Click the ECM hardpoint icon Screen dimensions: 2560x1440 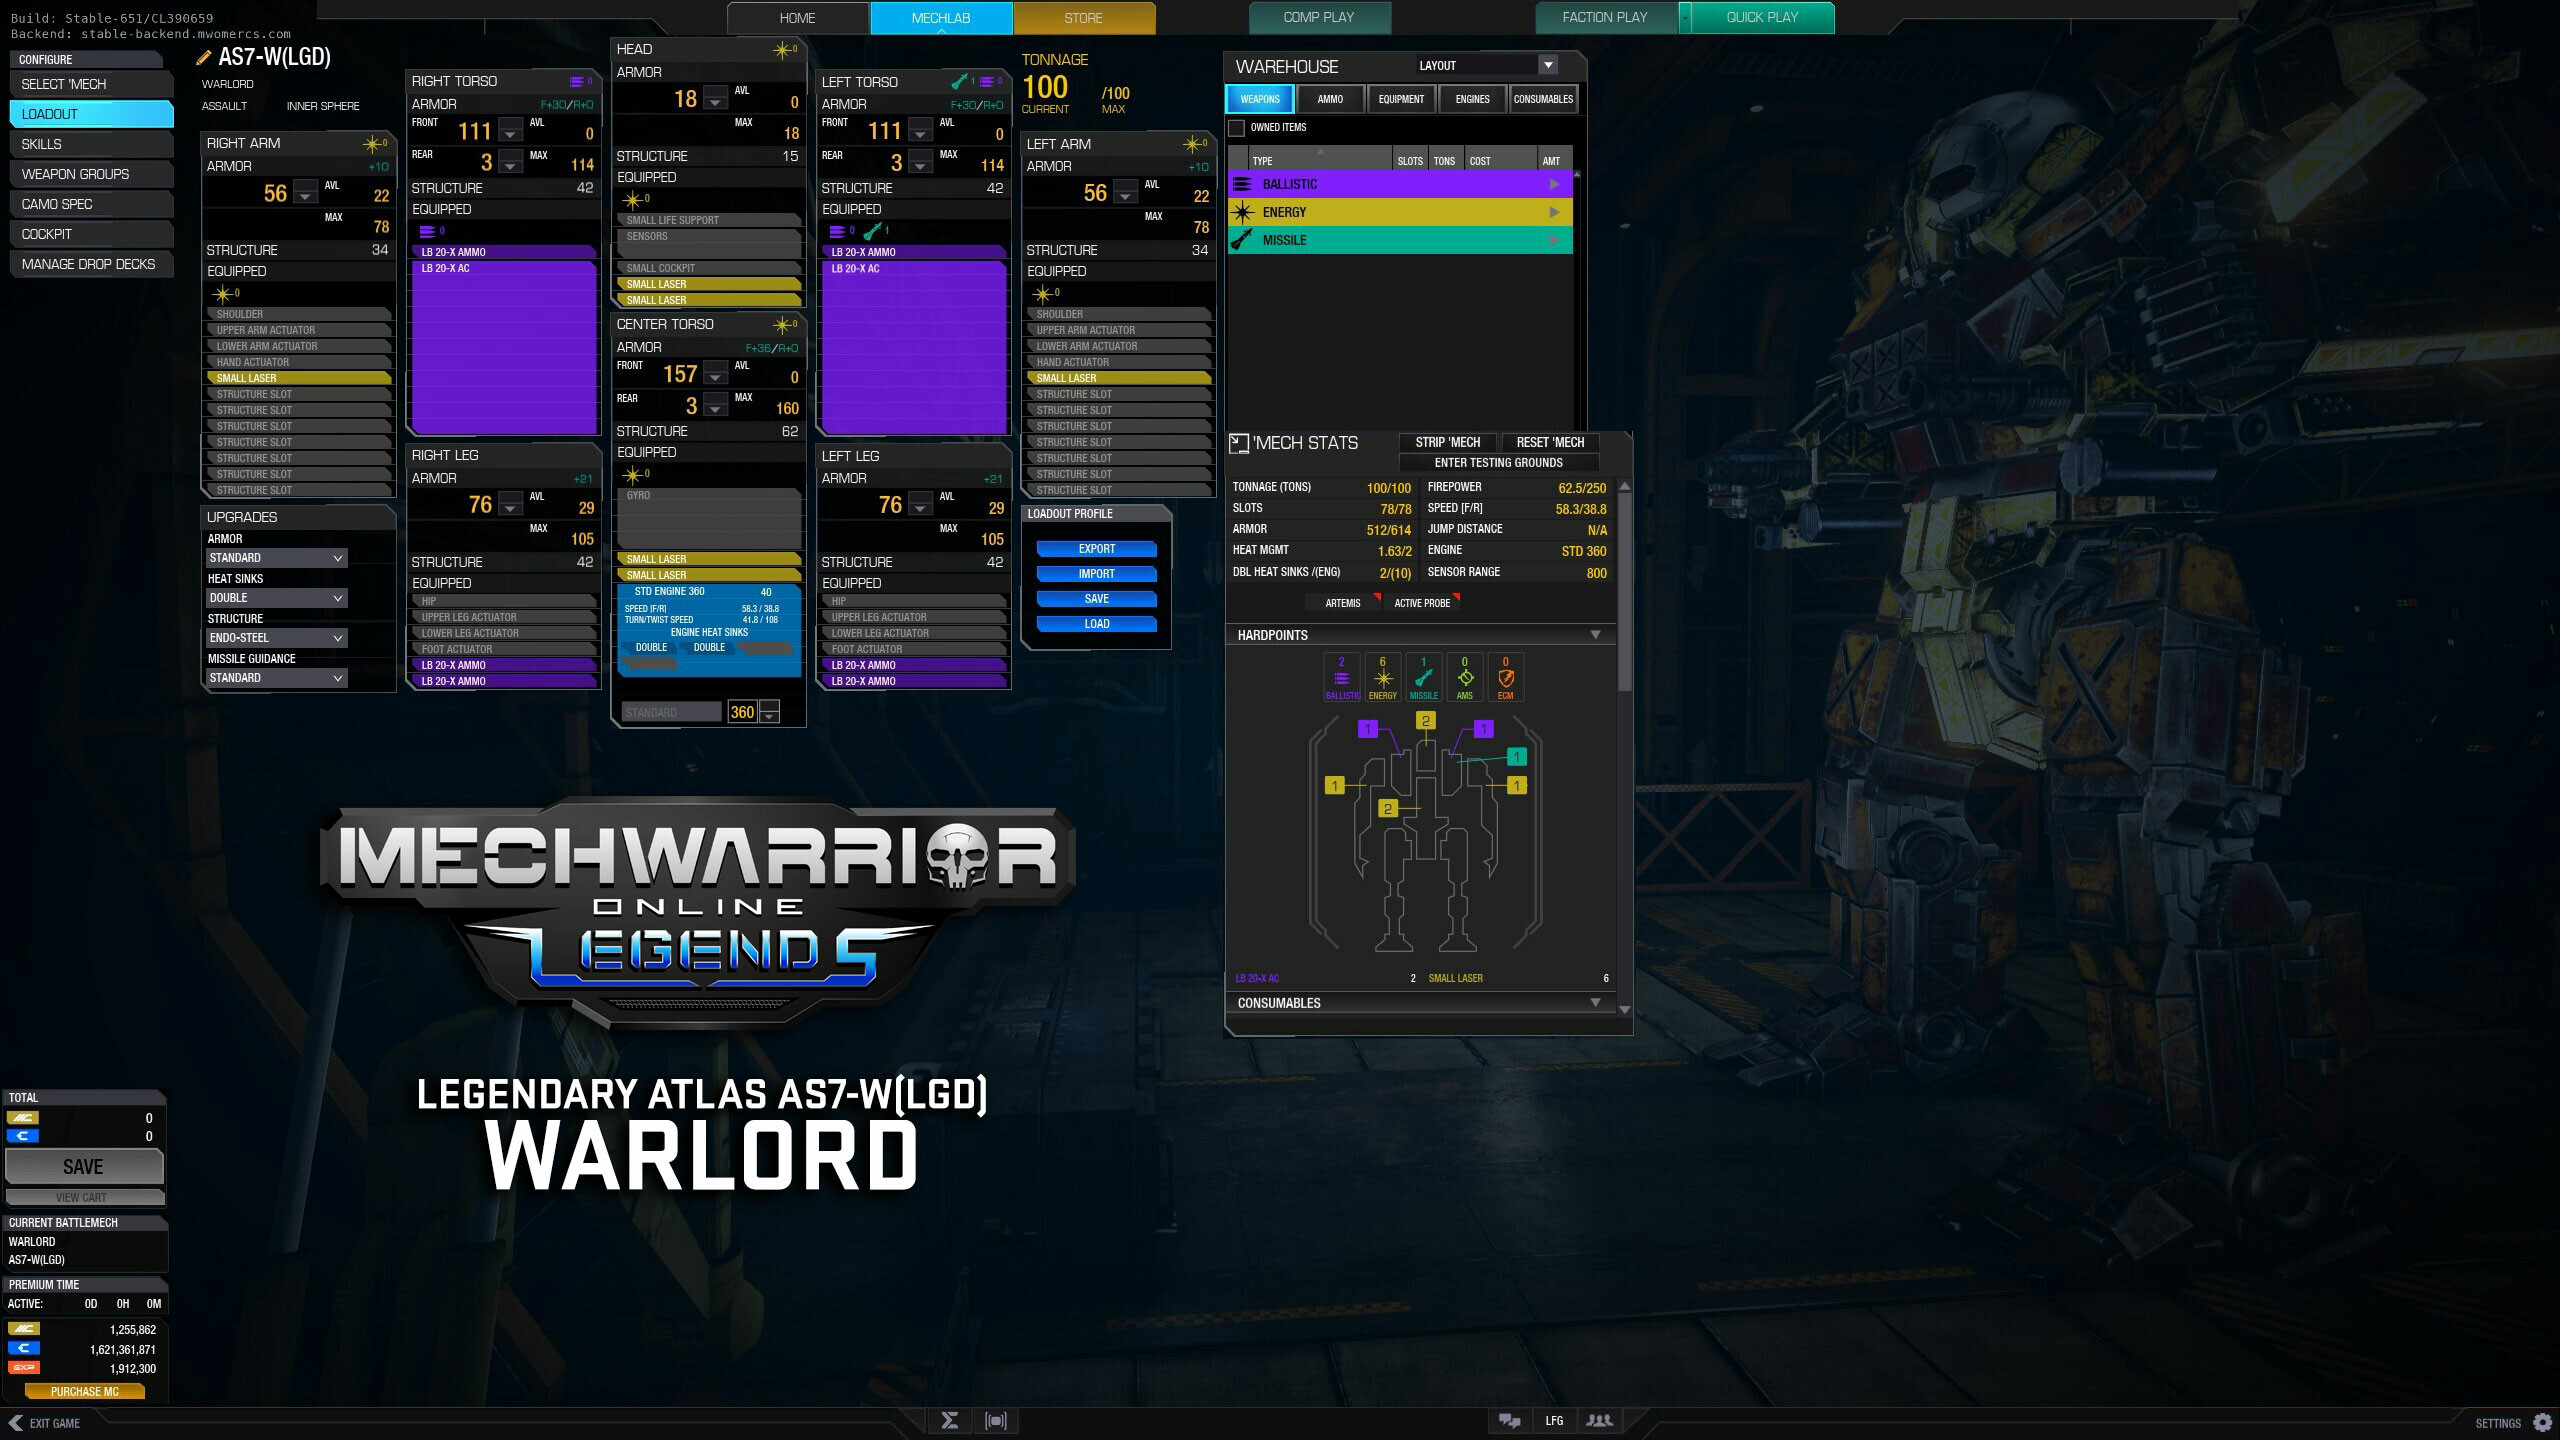tap(1505, 677)
